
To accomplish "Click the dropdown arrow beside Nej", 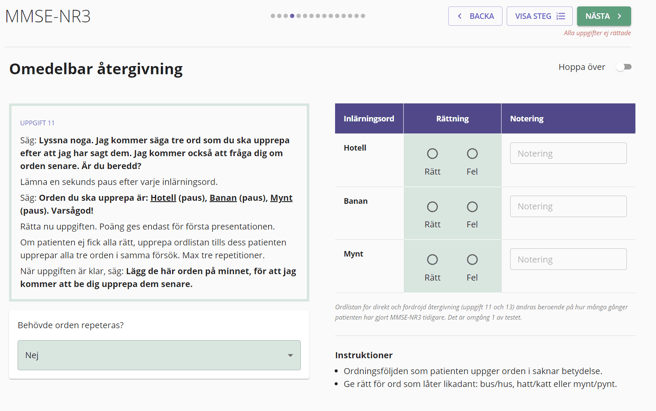I will tap(290, 355).
